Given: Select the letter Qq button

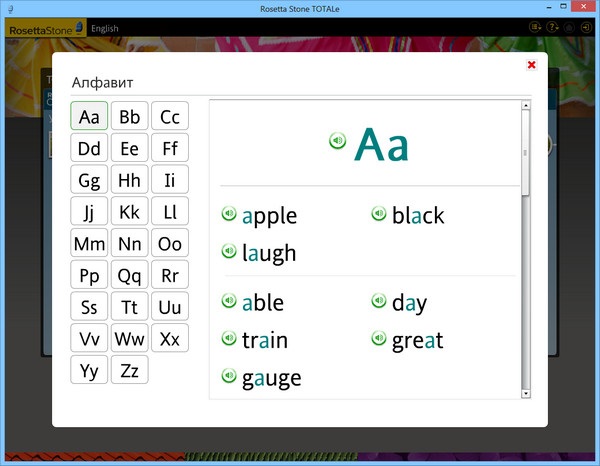Looking at the screenshot, I should [x=130, y=275].
